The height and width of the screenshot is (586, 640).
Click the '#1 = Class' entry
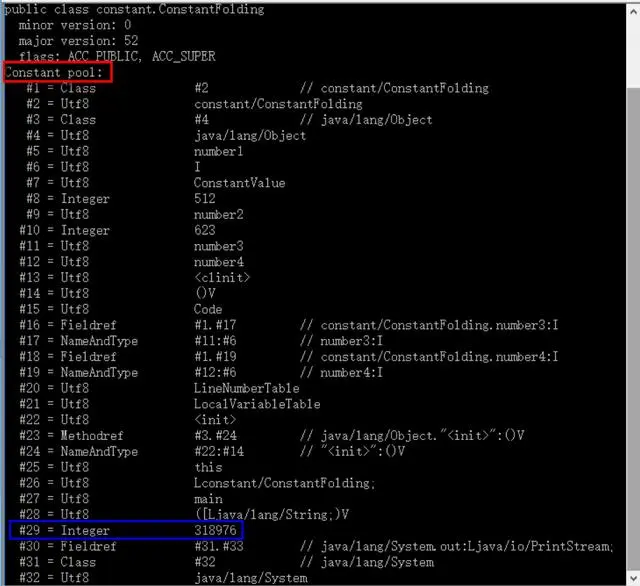tap(61, 88)
